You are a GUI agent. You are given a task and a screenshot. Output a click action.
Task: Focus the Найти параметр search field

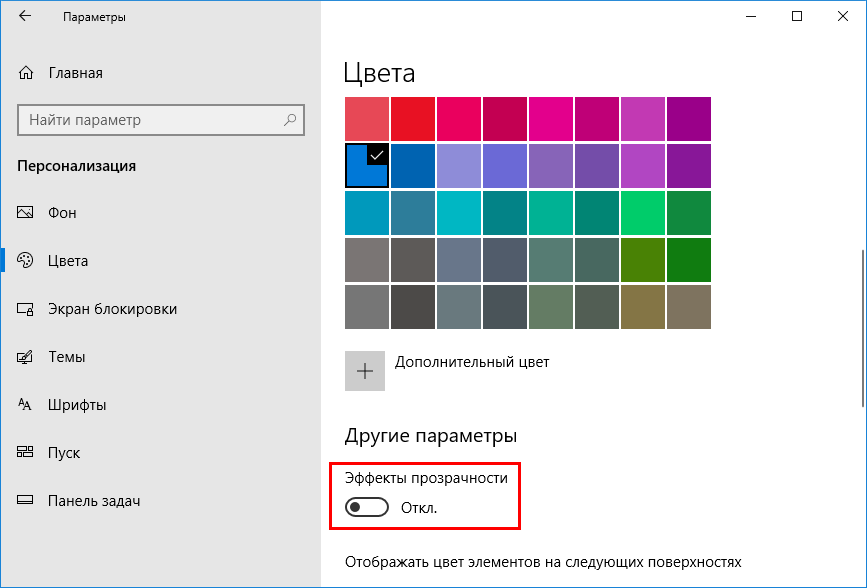(150, 120)
